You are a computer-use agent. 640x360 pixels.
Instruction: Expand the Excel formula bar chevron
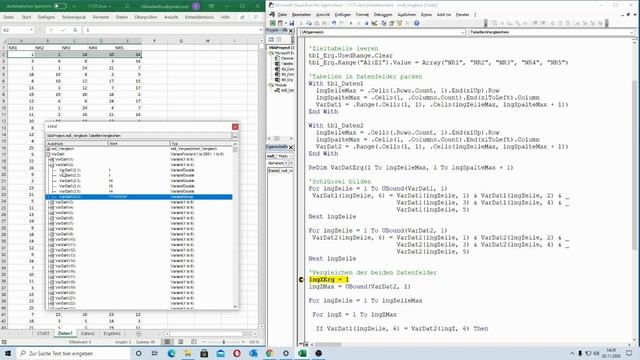[261, 30]
